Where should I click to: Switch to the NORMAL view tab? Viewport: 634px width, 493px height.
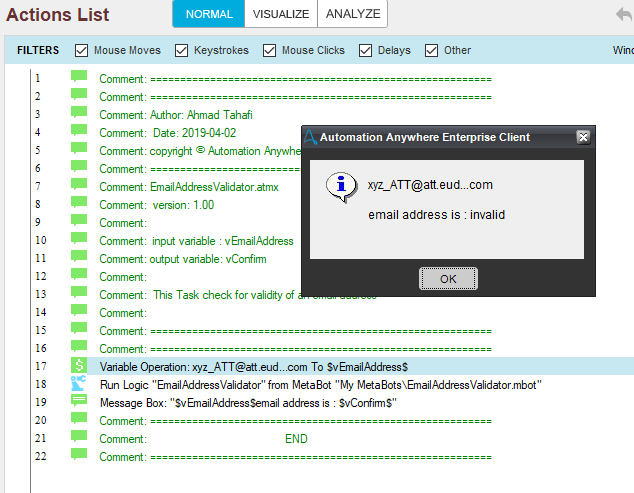tap(209, 14)
